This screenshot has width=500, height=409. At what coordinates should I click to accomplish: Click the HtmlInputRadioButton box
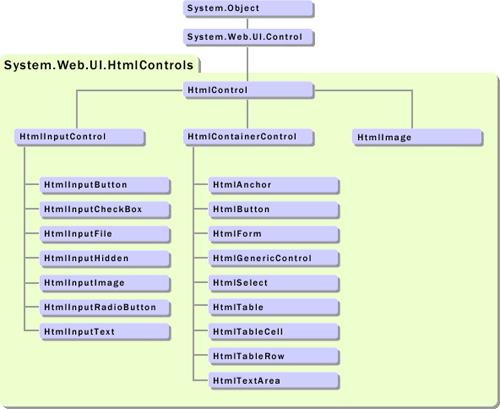[105, 308]
